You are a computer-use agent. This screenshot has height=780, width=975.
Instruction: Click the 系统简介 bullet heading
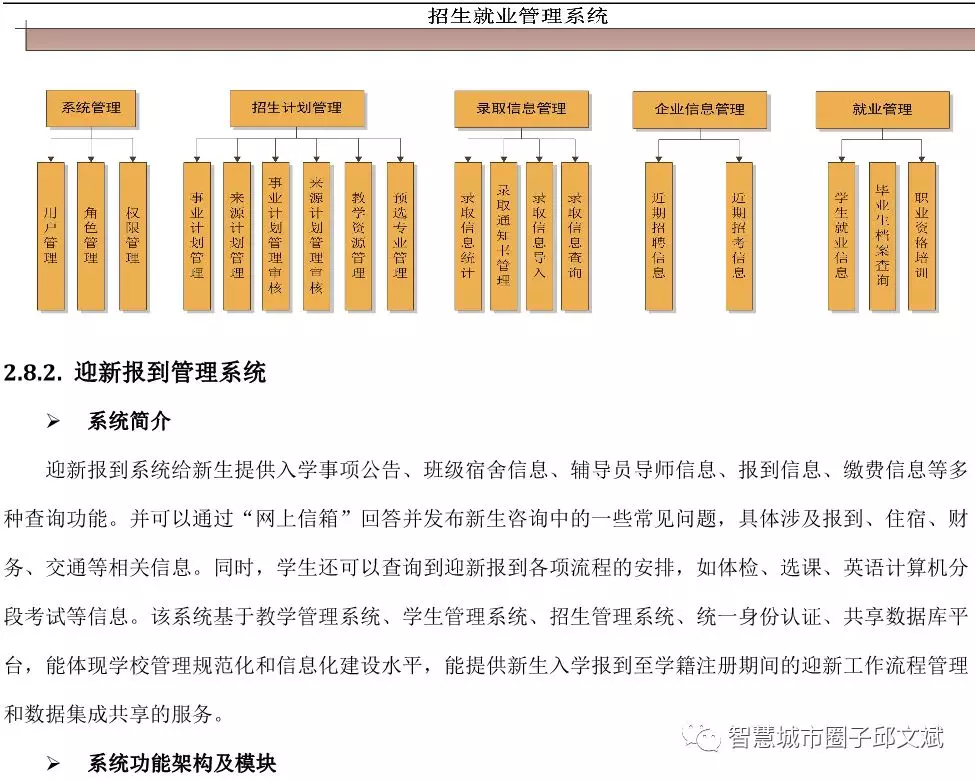[129, 422]
